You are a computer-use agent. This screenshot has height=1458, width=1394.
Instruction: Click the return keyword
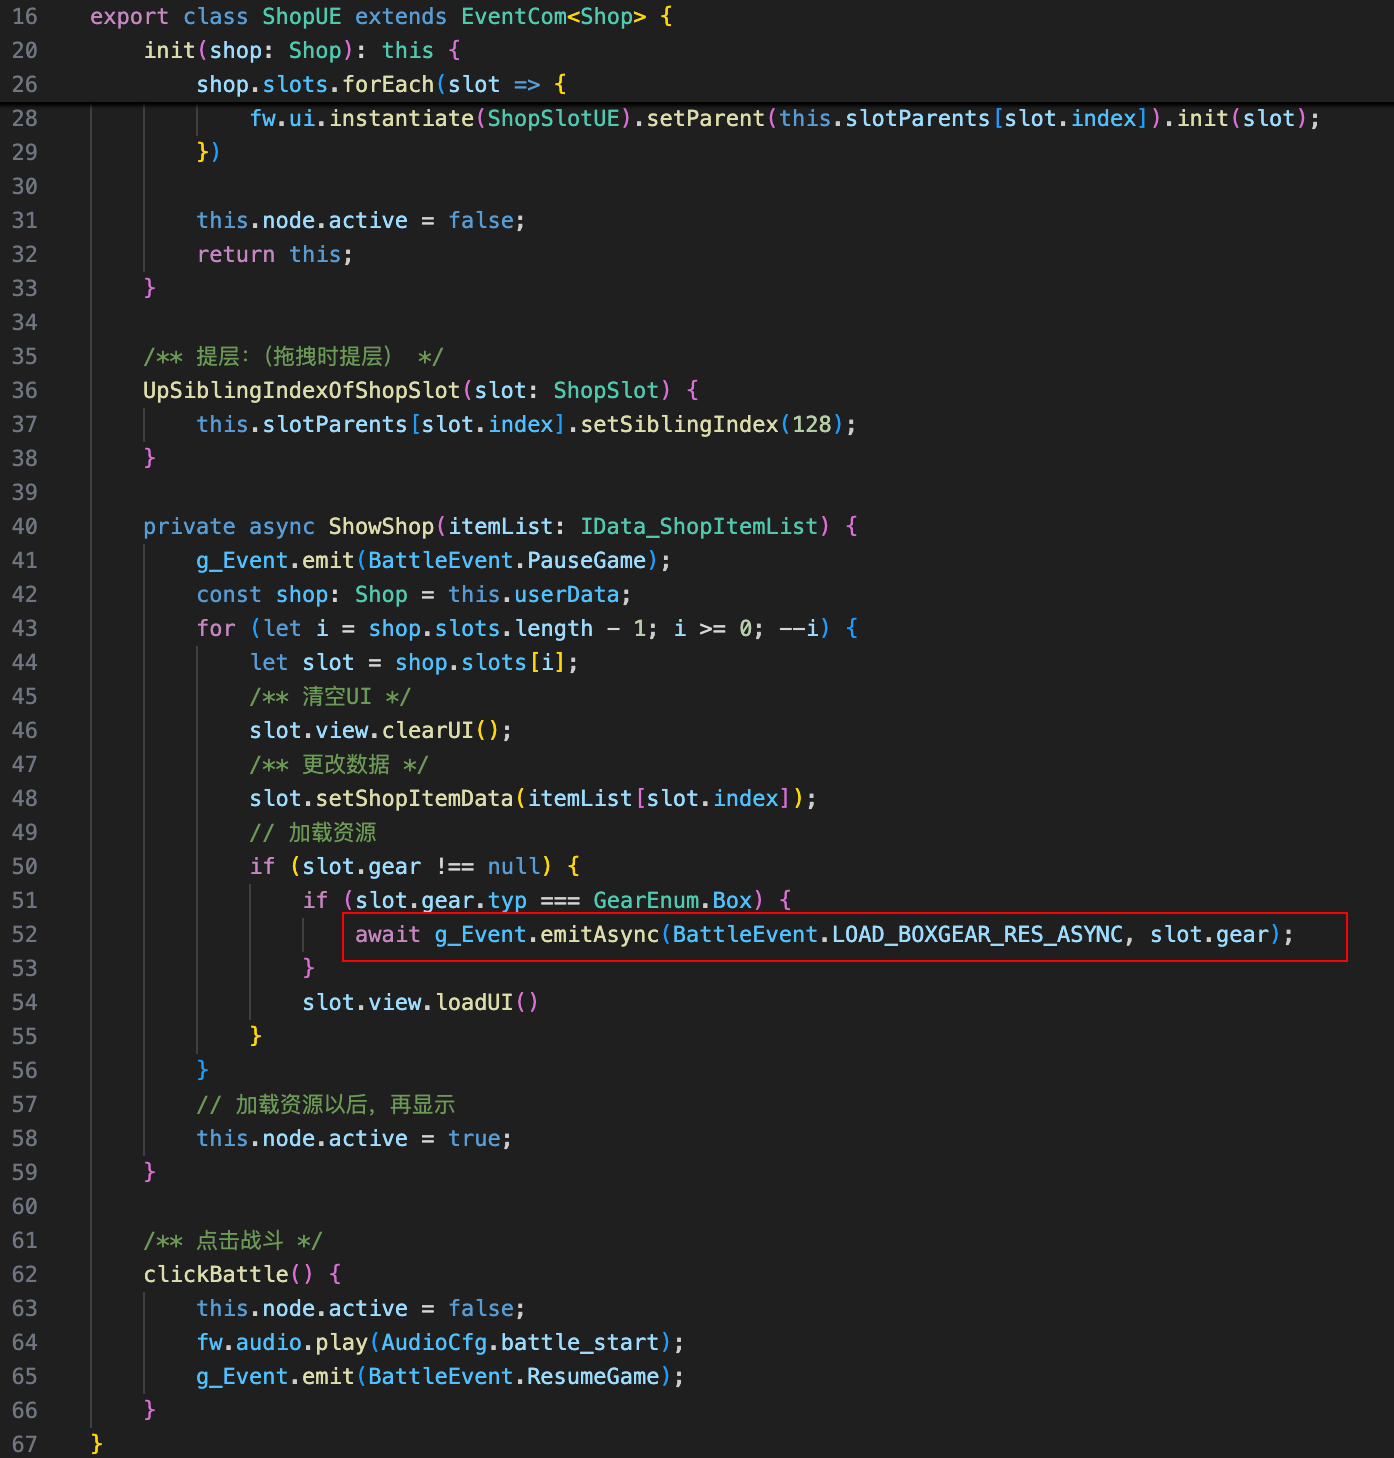click(236, 254)
